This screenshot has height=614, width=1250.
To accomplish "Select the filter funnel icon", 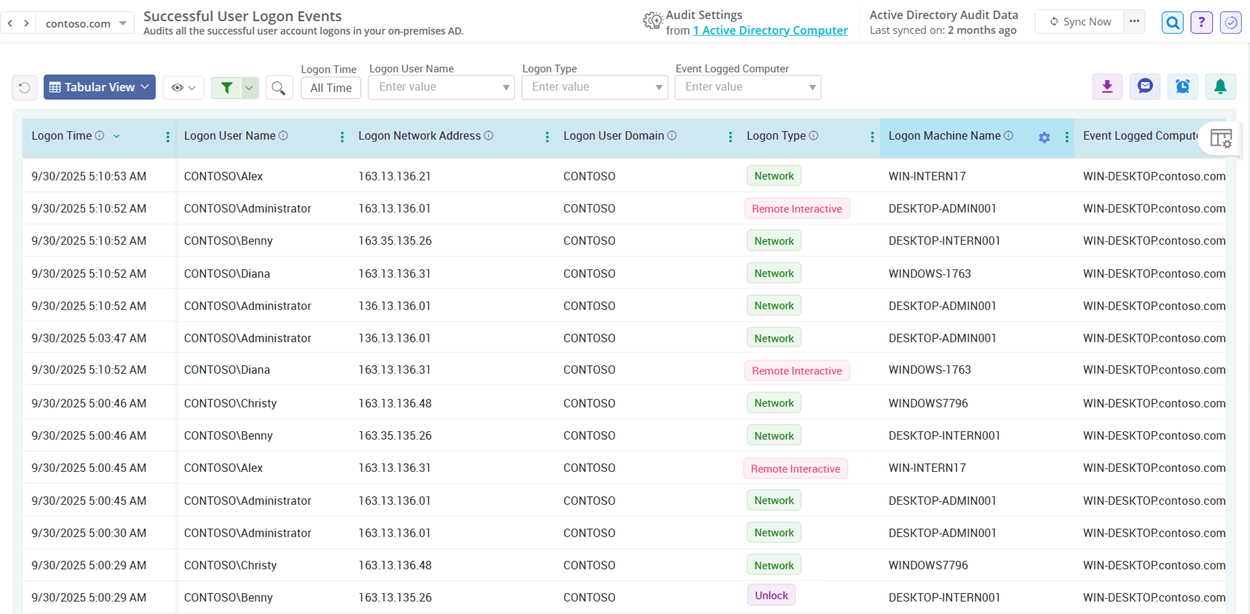I will [x=228, y=87].
